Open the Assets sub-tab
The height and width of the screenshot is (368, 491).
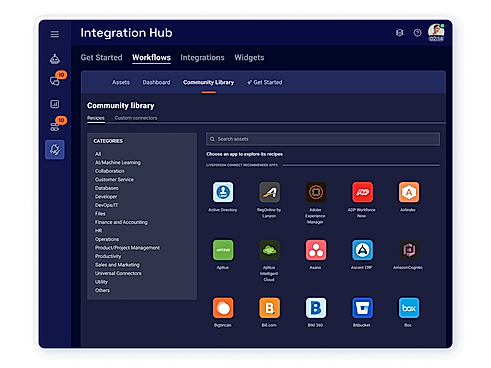121,82
